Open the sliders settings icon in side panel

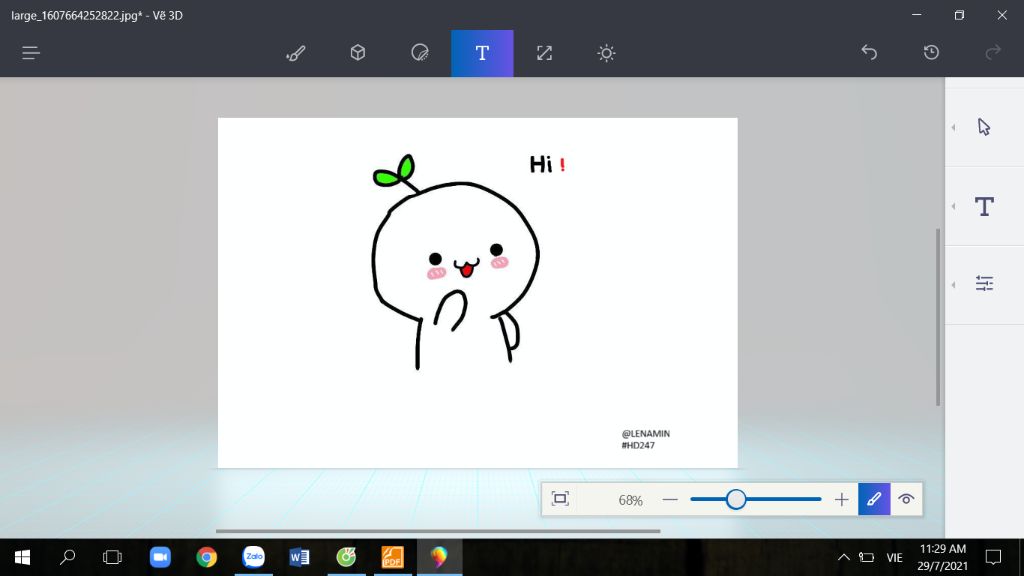984,283
